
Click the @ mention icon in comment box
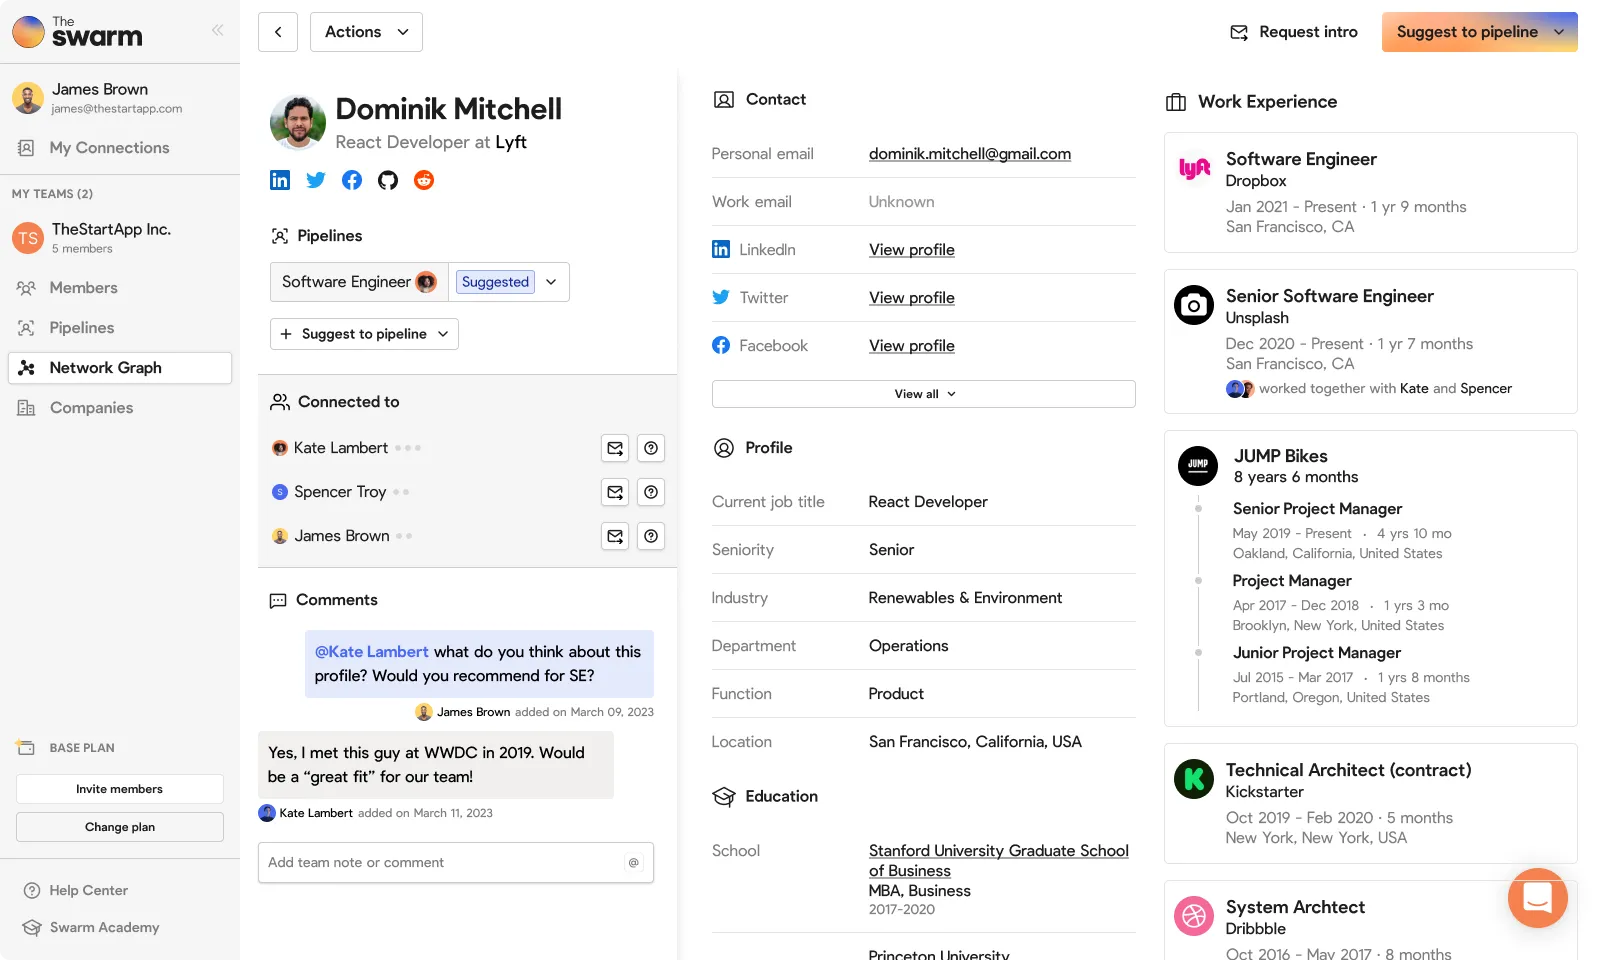point(633,862)
